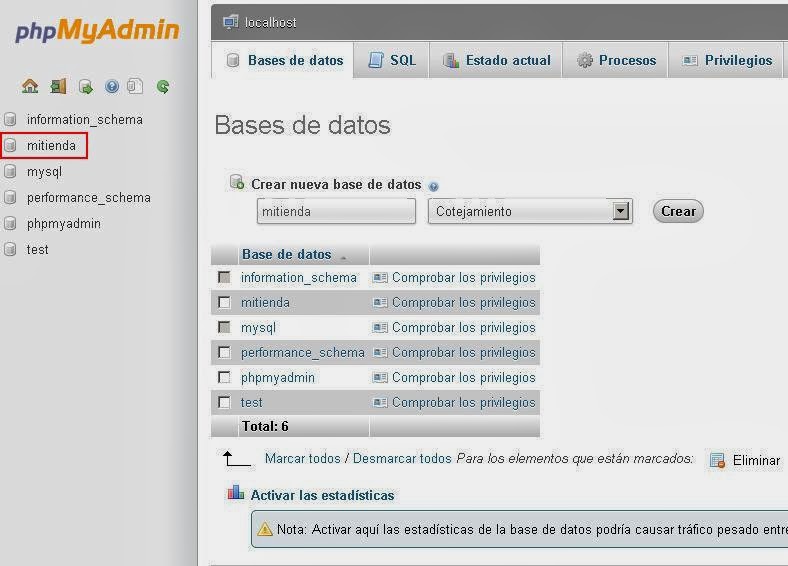The height and width of the screenshot is (566, 788).
Task: Select mitienda in the sidebar list
Action: tap(51, 146)
